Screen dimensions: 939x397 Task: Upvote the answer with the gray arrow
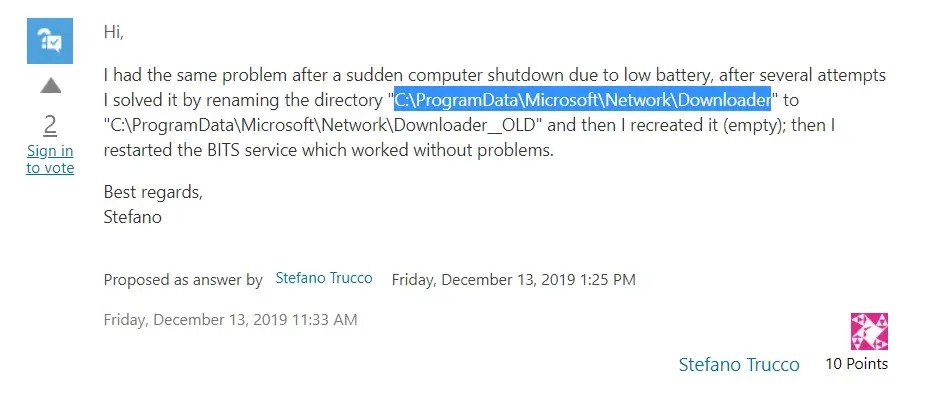(x=50, y=86)
